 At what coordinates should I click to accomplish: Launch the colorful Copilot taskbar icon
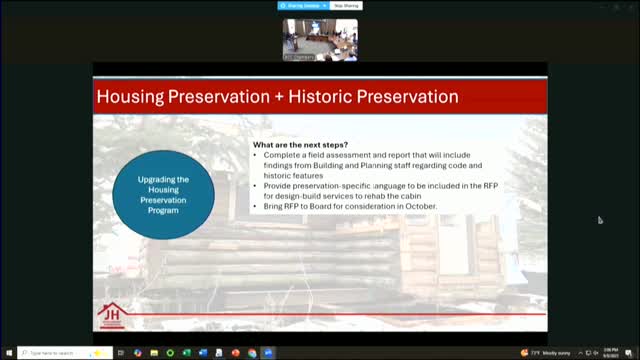[x=138, y=353]
